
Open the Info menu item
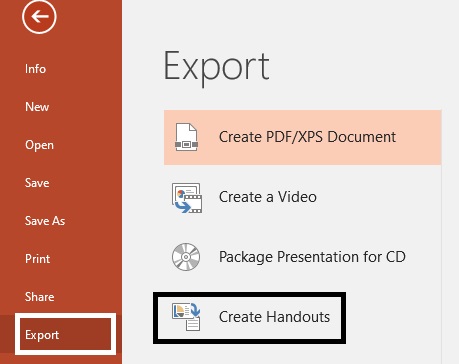pos(35,69)
